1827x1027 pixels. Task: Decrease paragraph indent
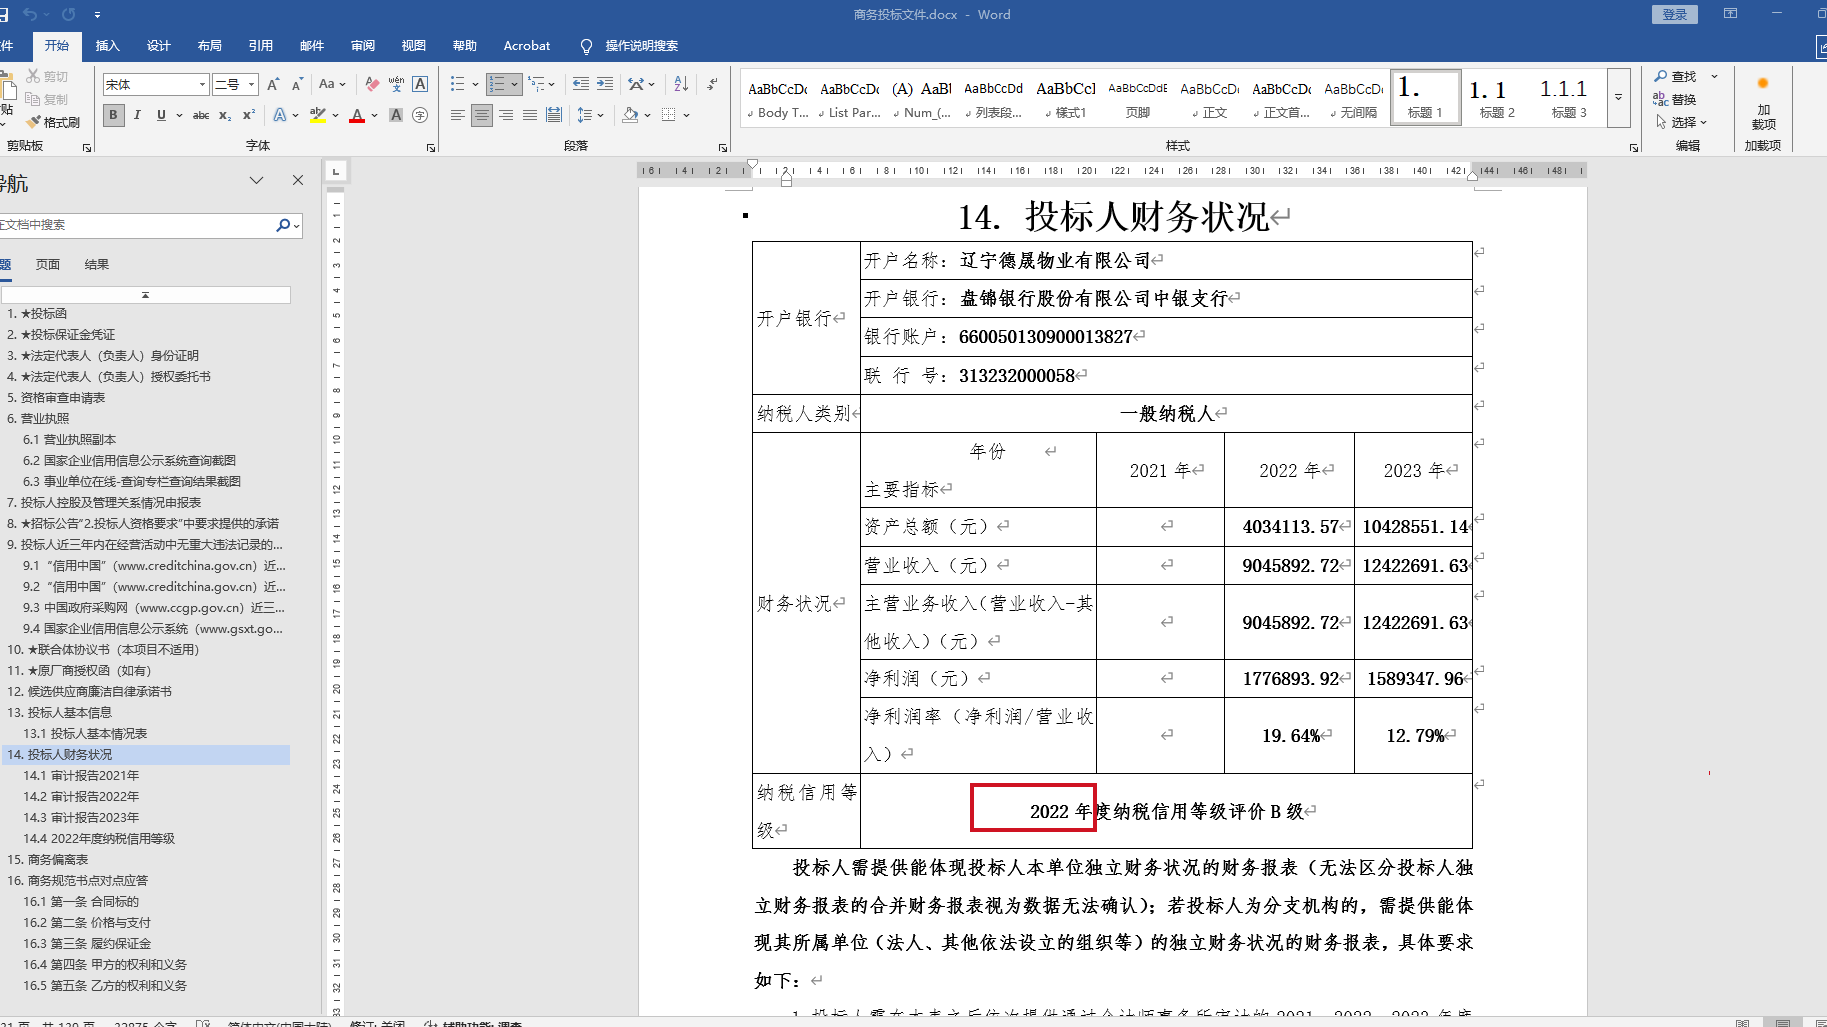coord(581,84)
